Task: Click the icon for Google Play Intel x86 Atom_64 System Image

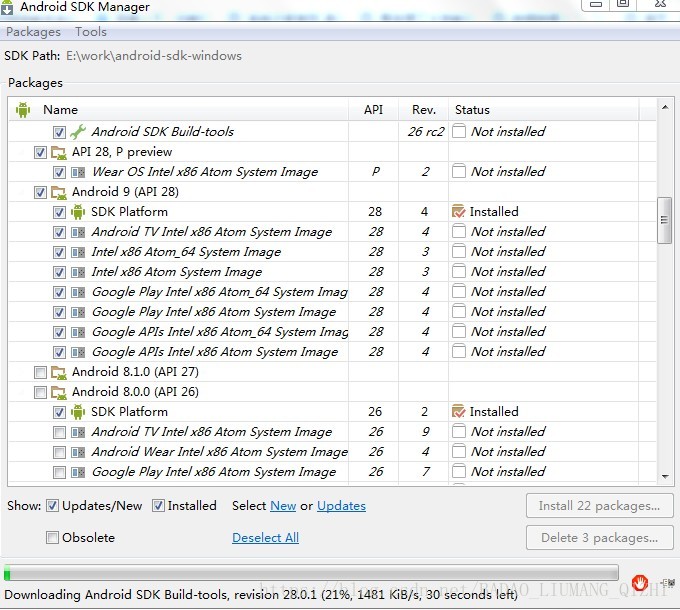Action: 78,292
